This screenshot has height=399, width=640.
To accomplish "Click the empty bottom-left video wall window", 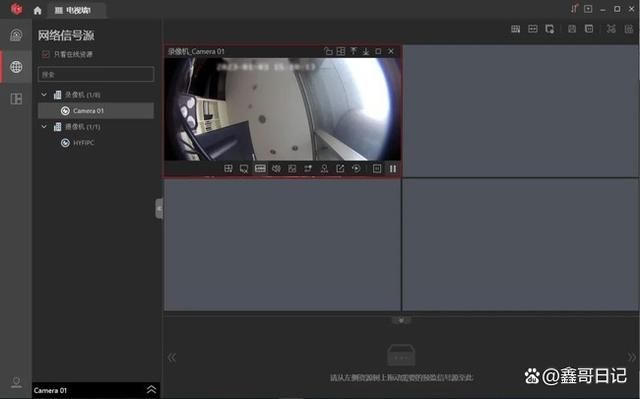I will click(282, 245).
